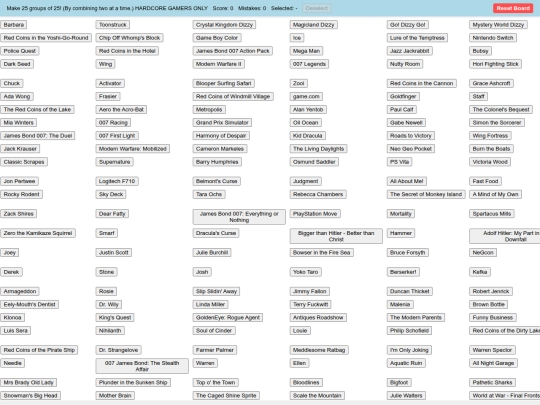Screen dimensions: 540x405
Task: Choose the Magicland Dizzy tile
Action: 313,25
